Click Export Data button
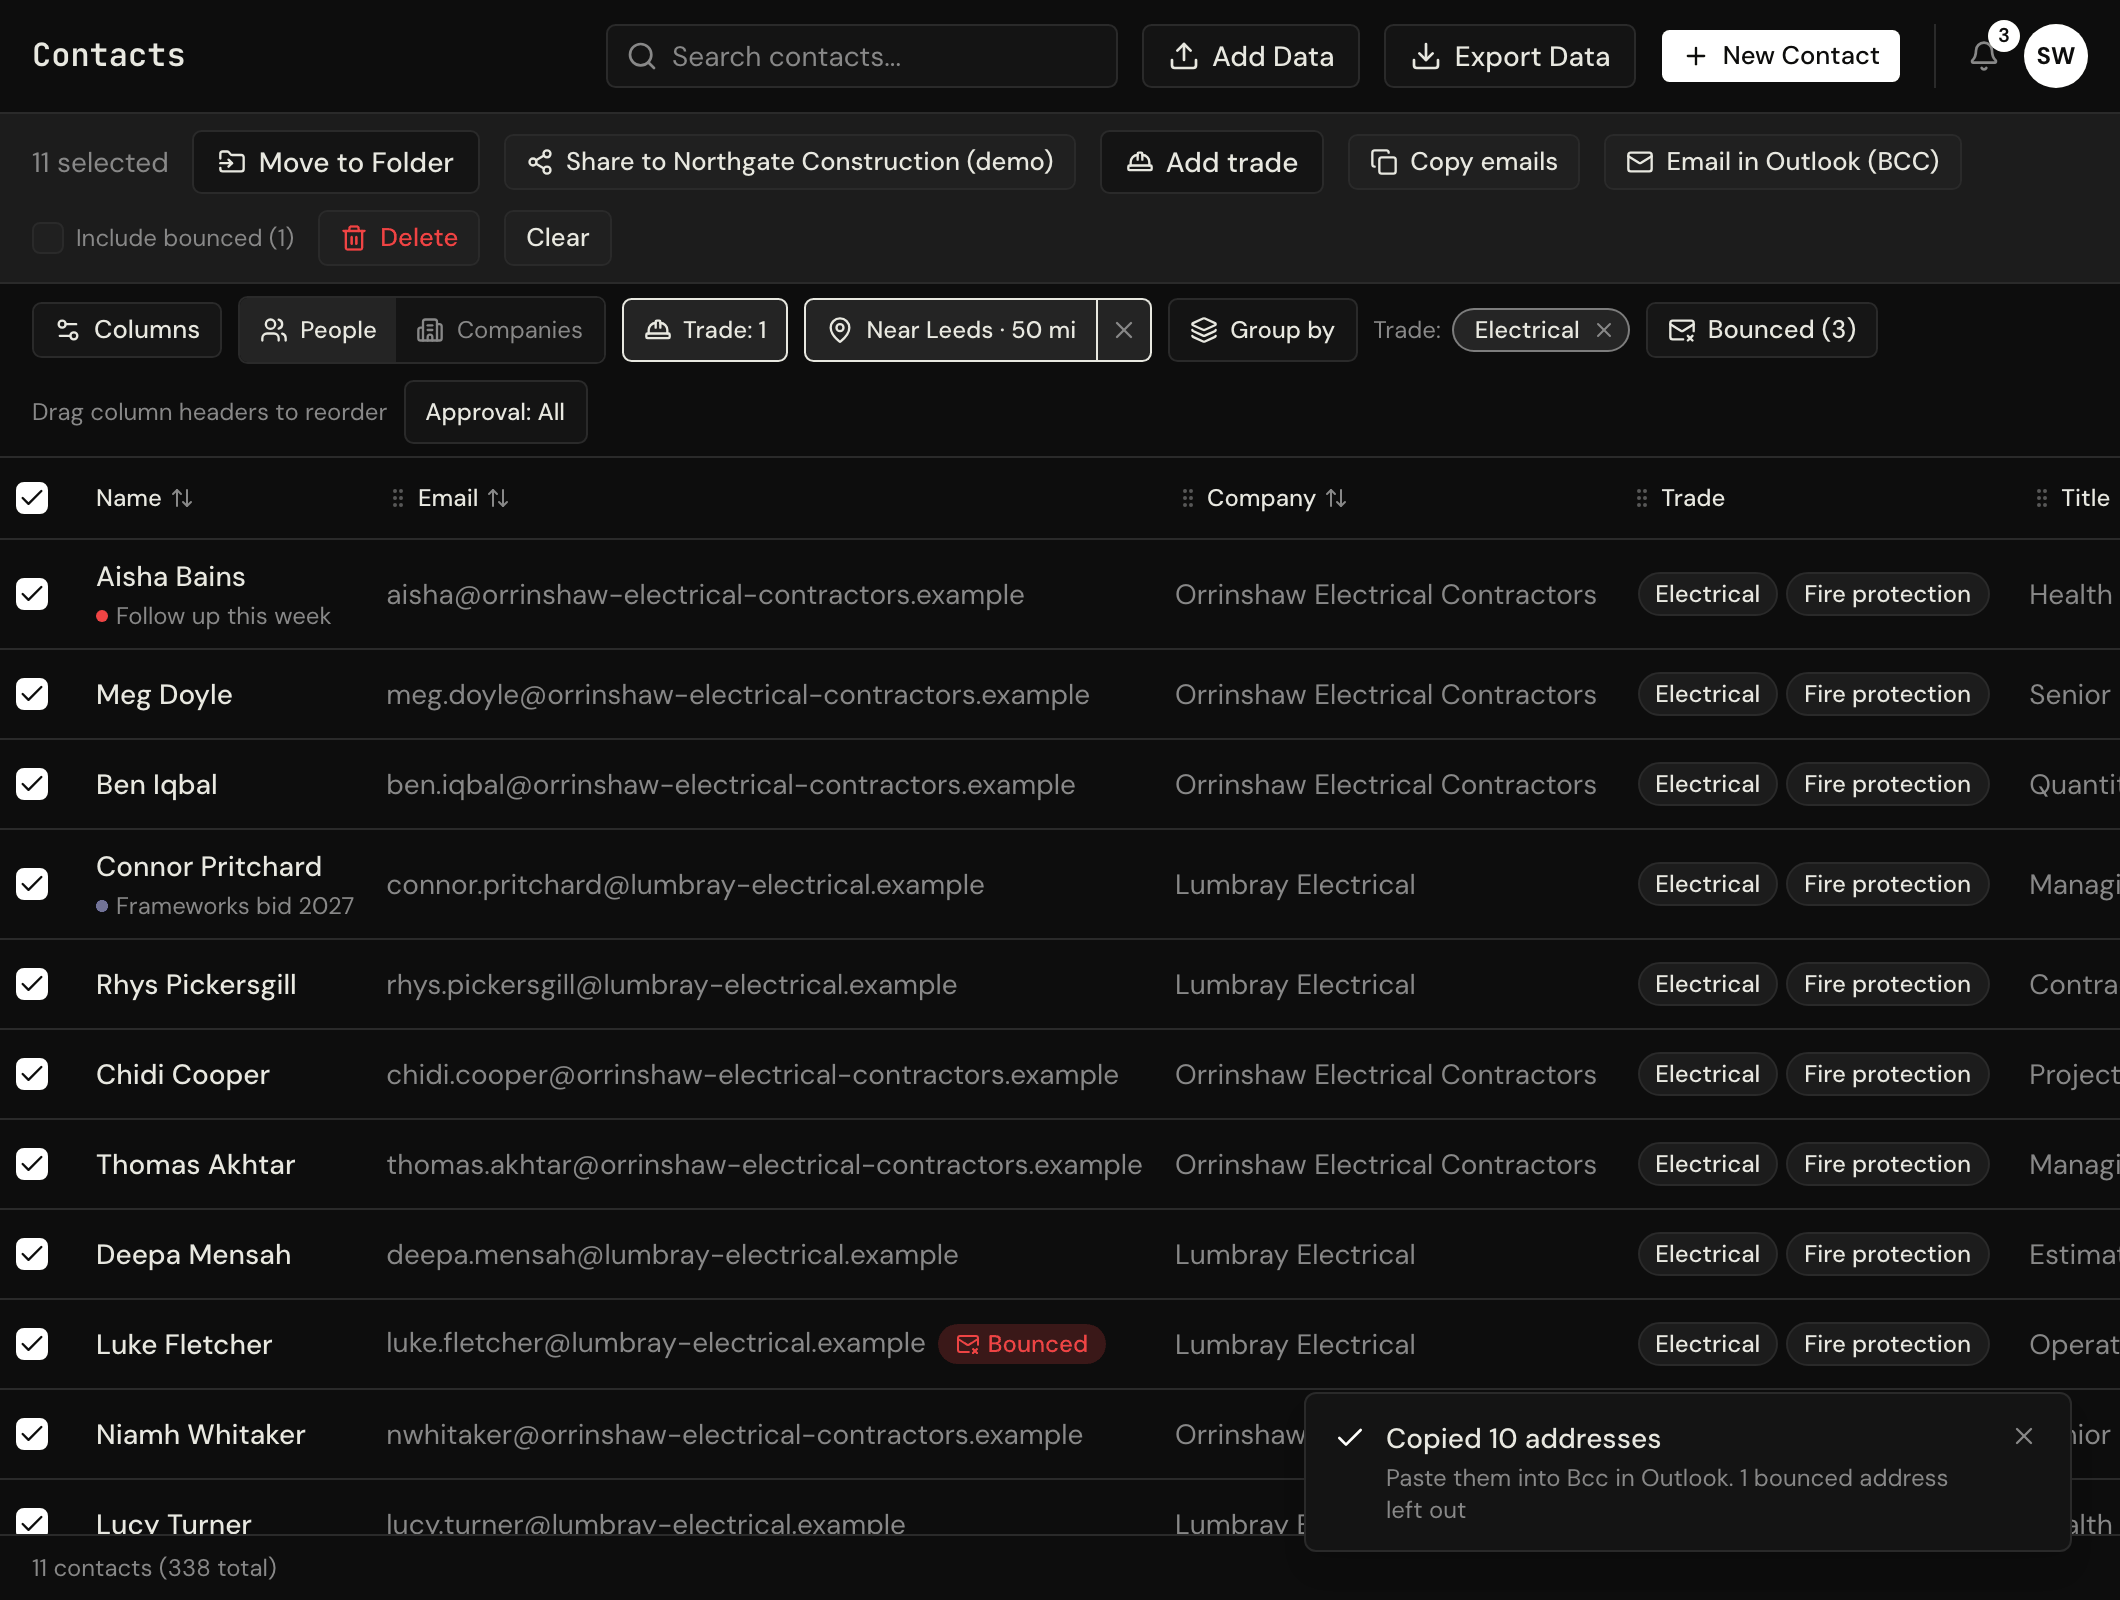 coord(1510,56)
